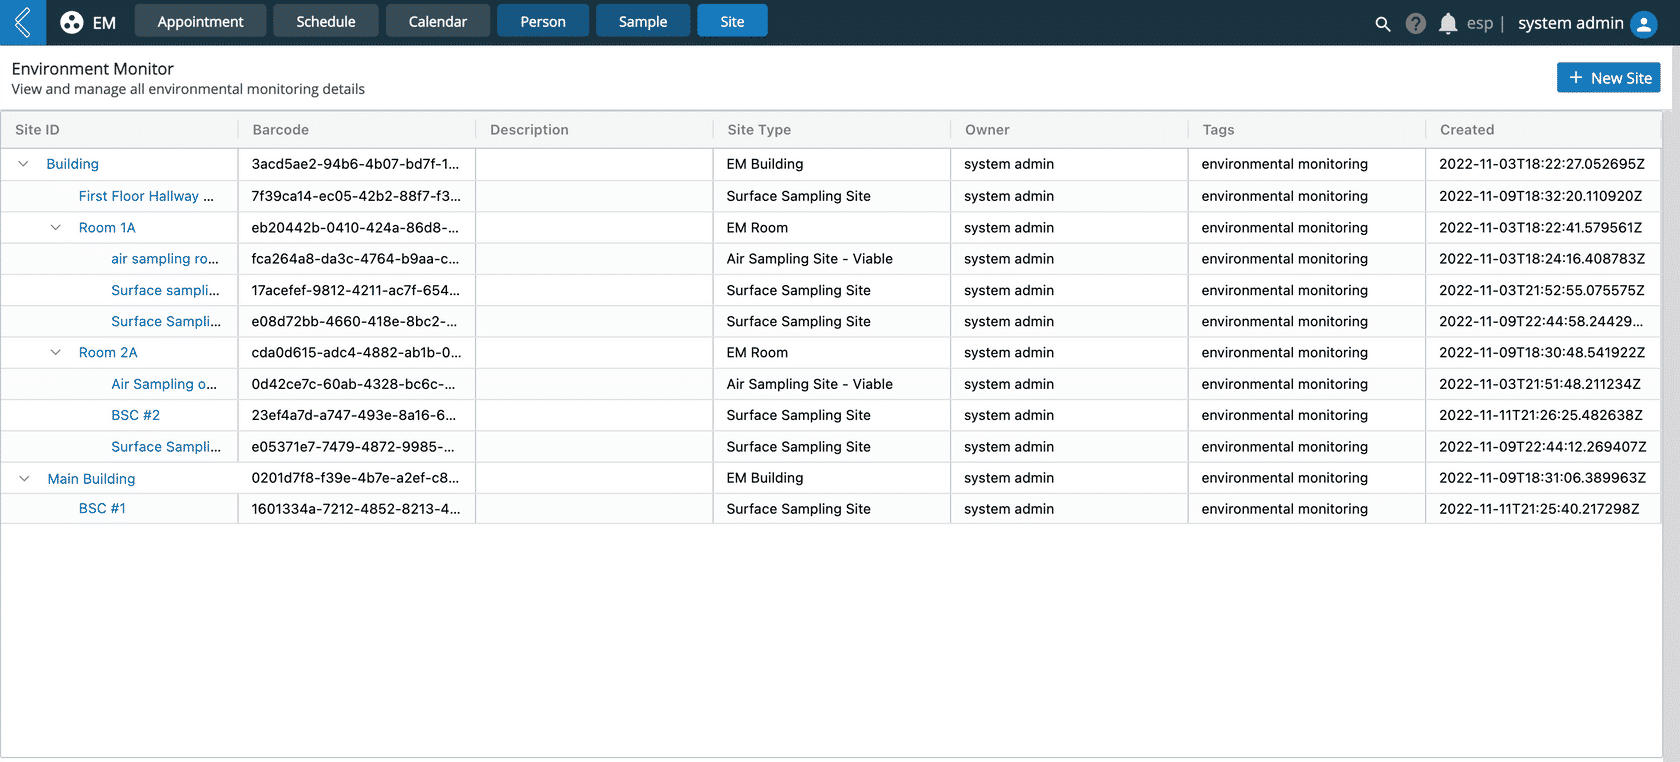Go to the Appointment tab
The width and height of the screenshot is (1680, 762).
200,21
